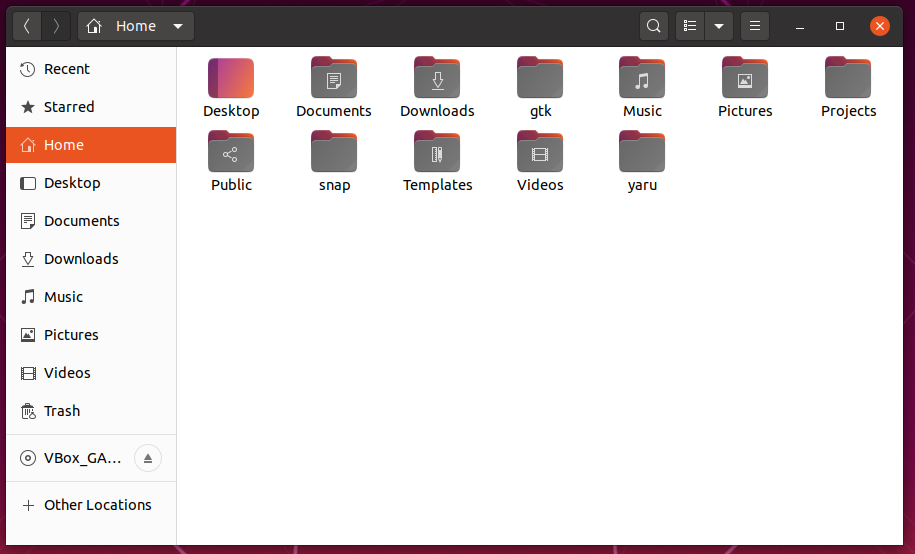Open Downloads in the sidebar
The image size is (915, 554).
coord(91,259)
